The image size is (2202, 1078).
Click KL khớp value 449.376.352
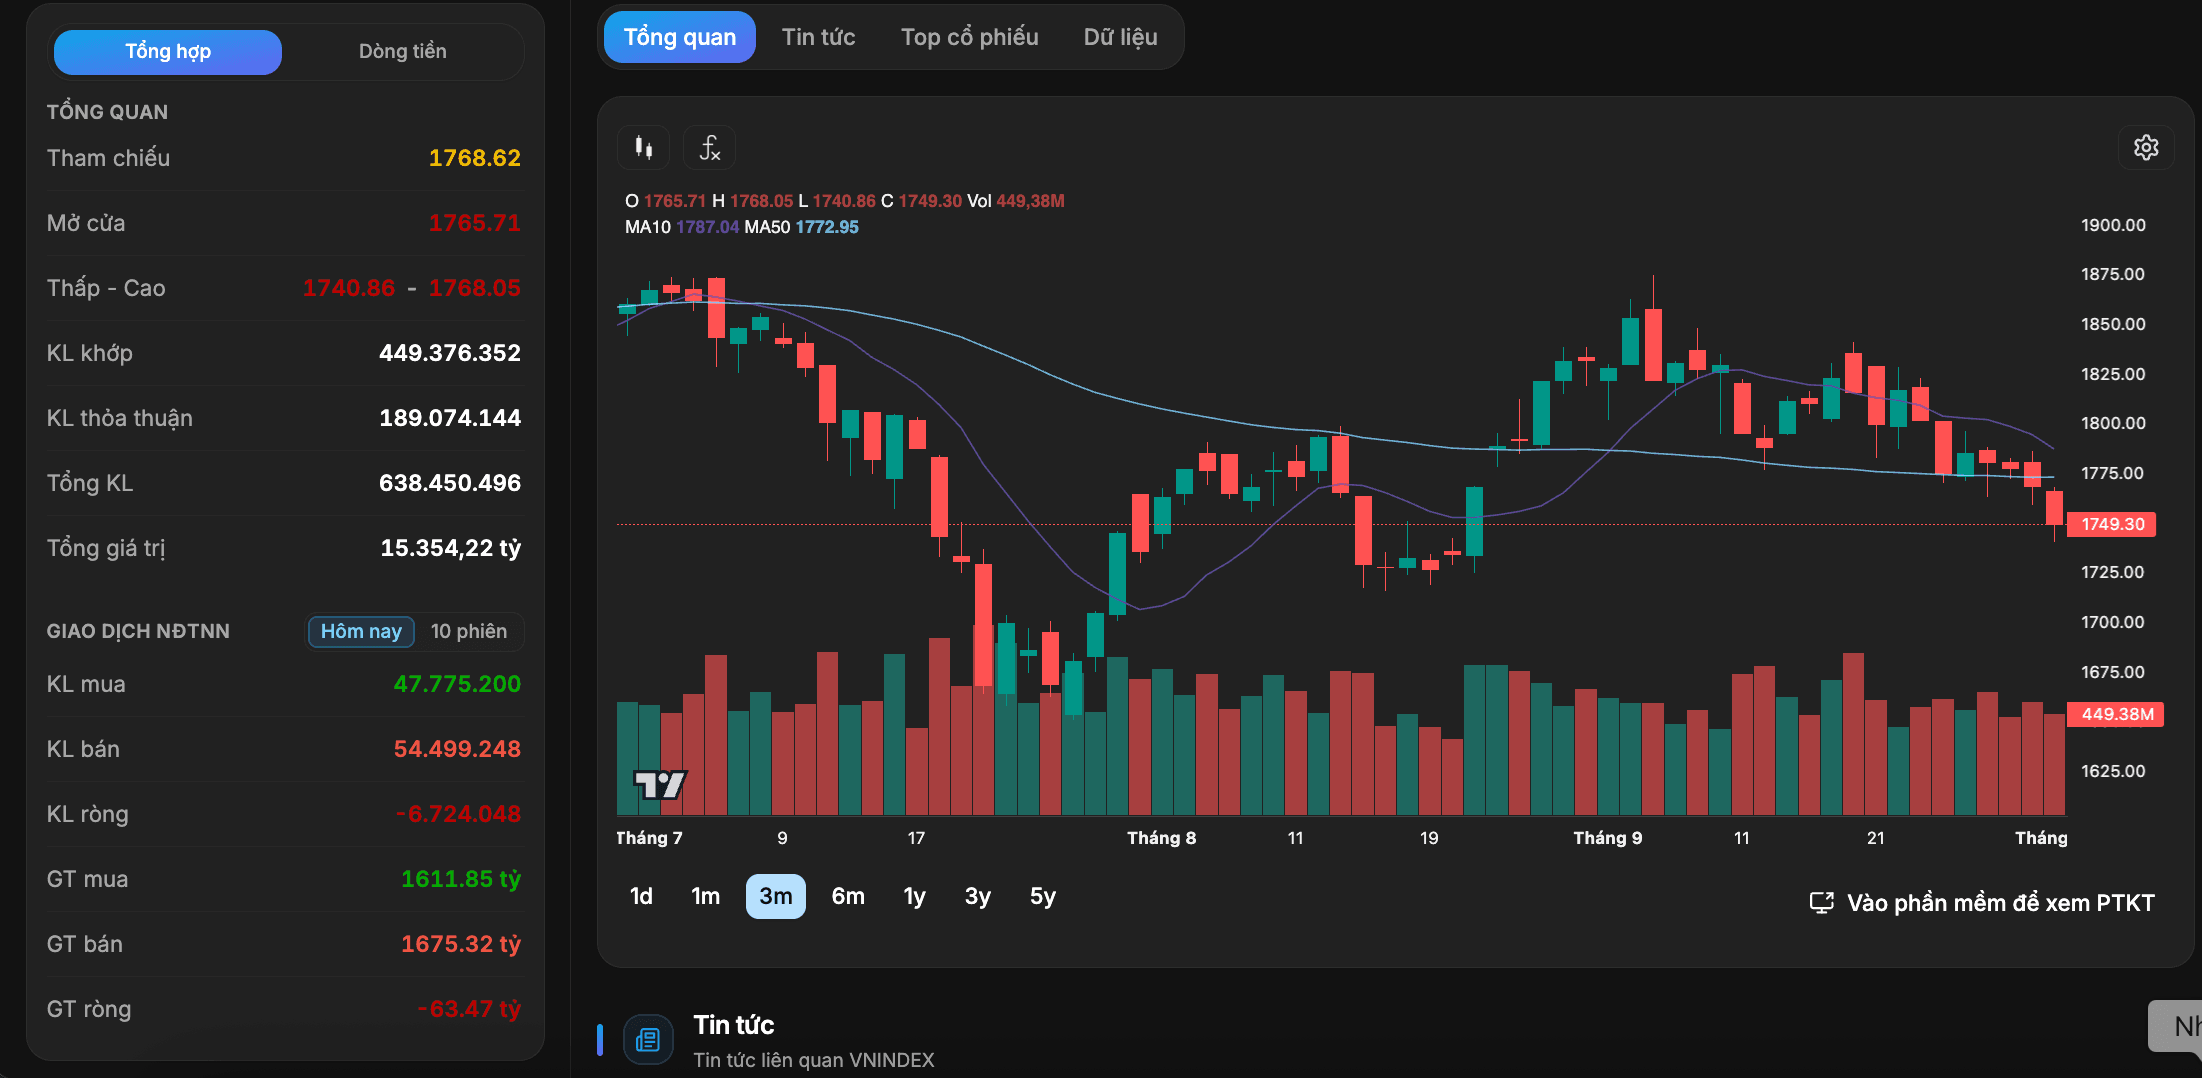tap(449, 353)
